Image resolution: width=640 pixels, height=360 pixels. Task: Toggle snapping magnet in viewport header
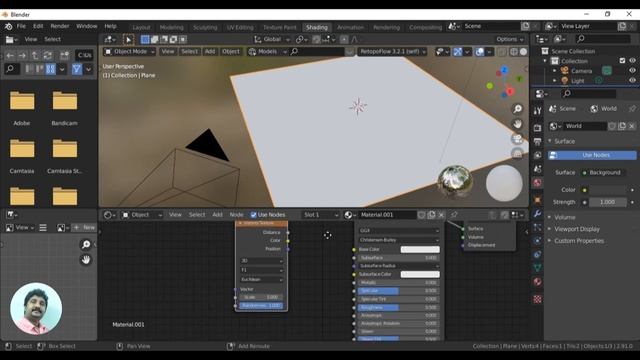click(316, 40)
